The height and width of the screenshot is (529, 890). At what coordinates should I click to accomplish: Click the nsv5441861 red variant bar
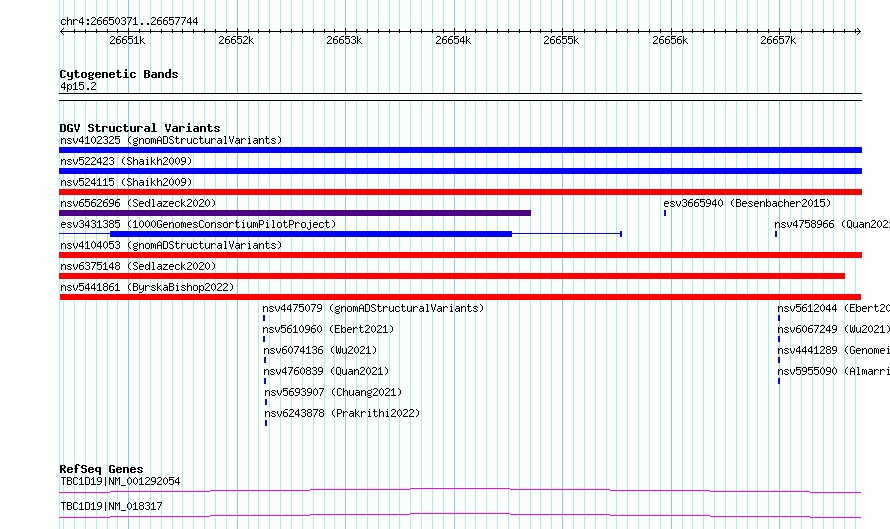tap(460, 297)
